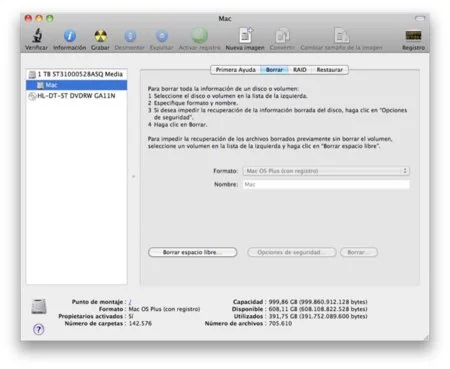Click Cambiar tamaño de la imagen icon
The image size is (450, 369).
[341, 36]
